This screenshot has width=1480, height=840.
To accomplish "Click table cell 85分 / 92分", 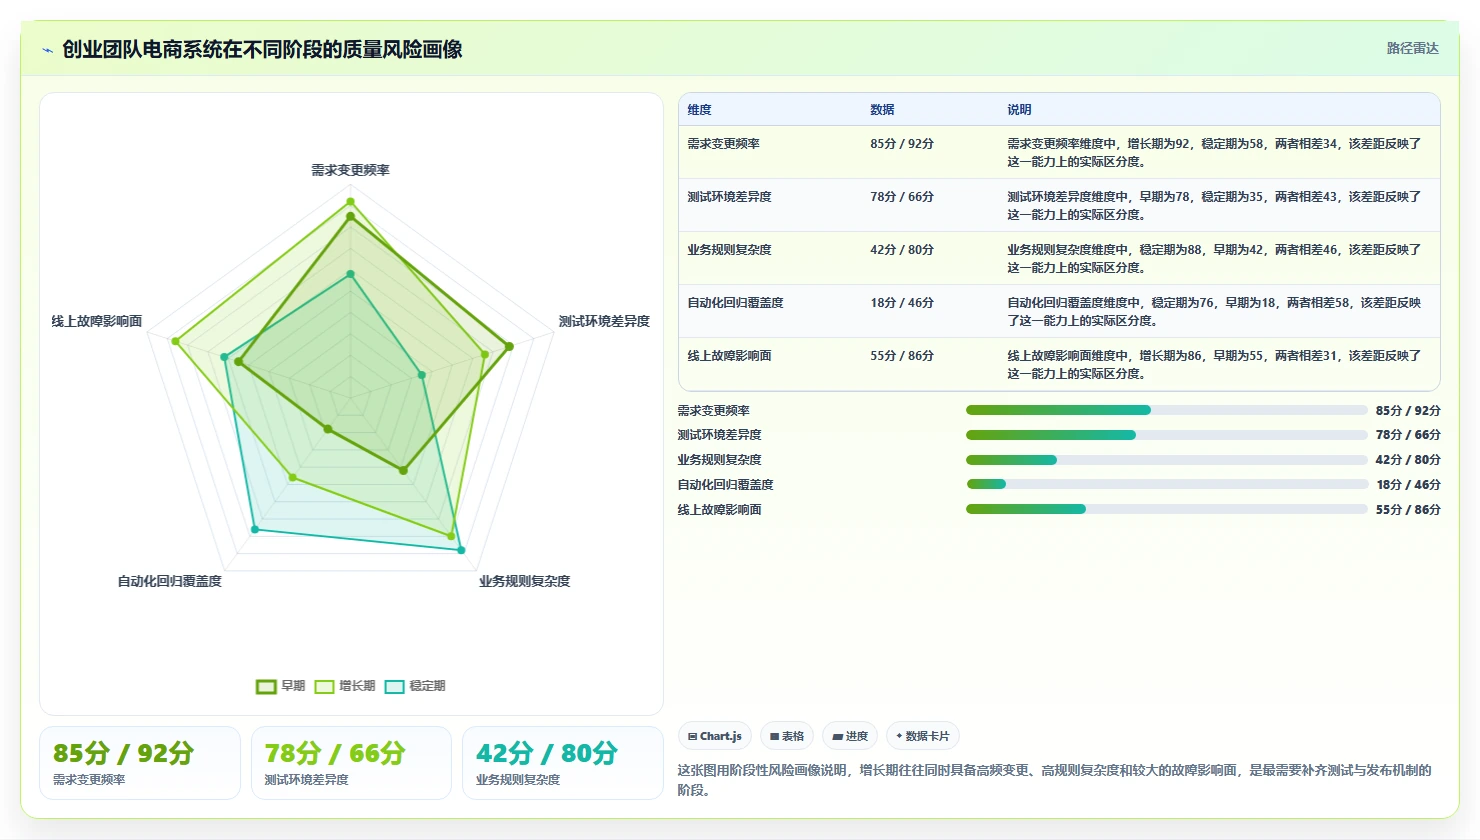I will (x=902, y=144).
